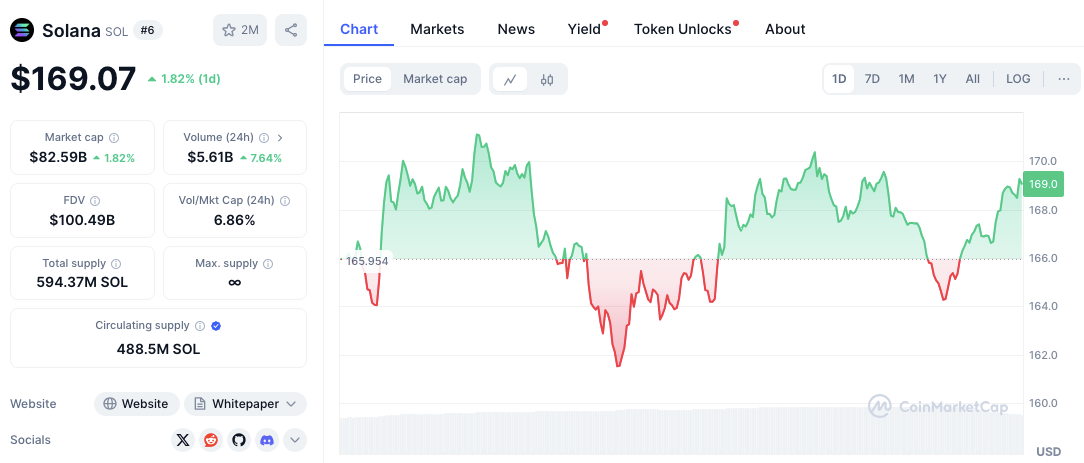Expand the Whitepaper dropdown
The width and height of the screenshot is (1084, 463).
pyautogui.click(x=246, y=404)
